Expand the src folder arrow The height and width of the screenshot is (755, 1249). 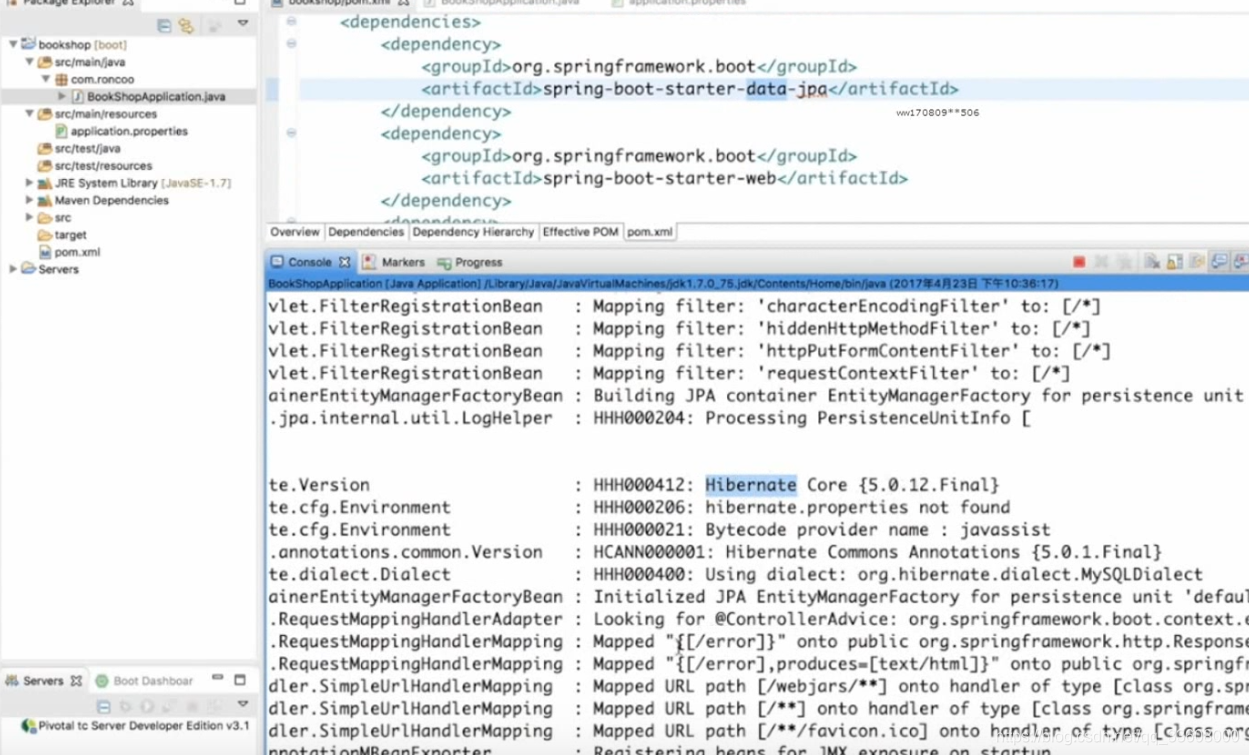(x=29, y=217)
